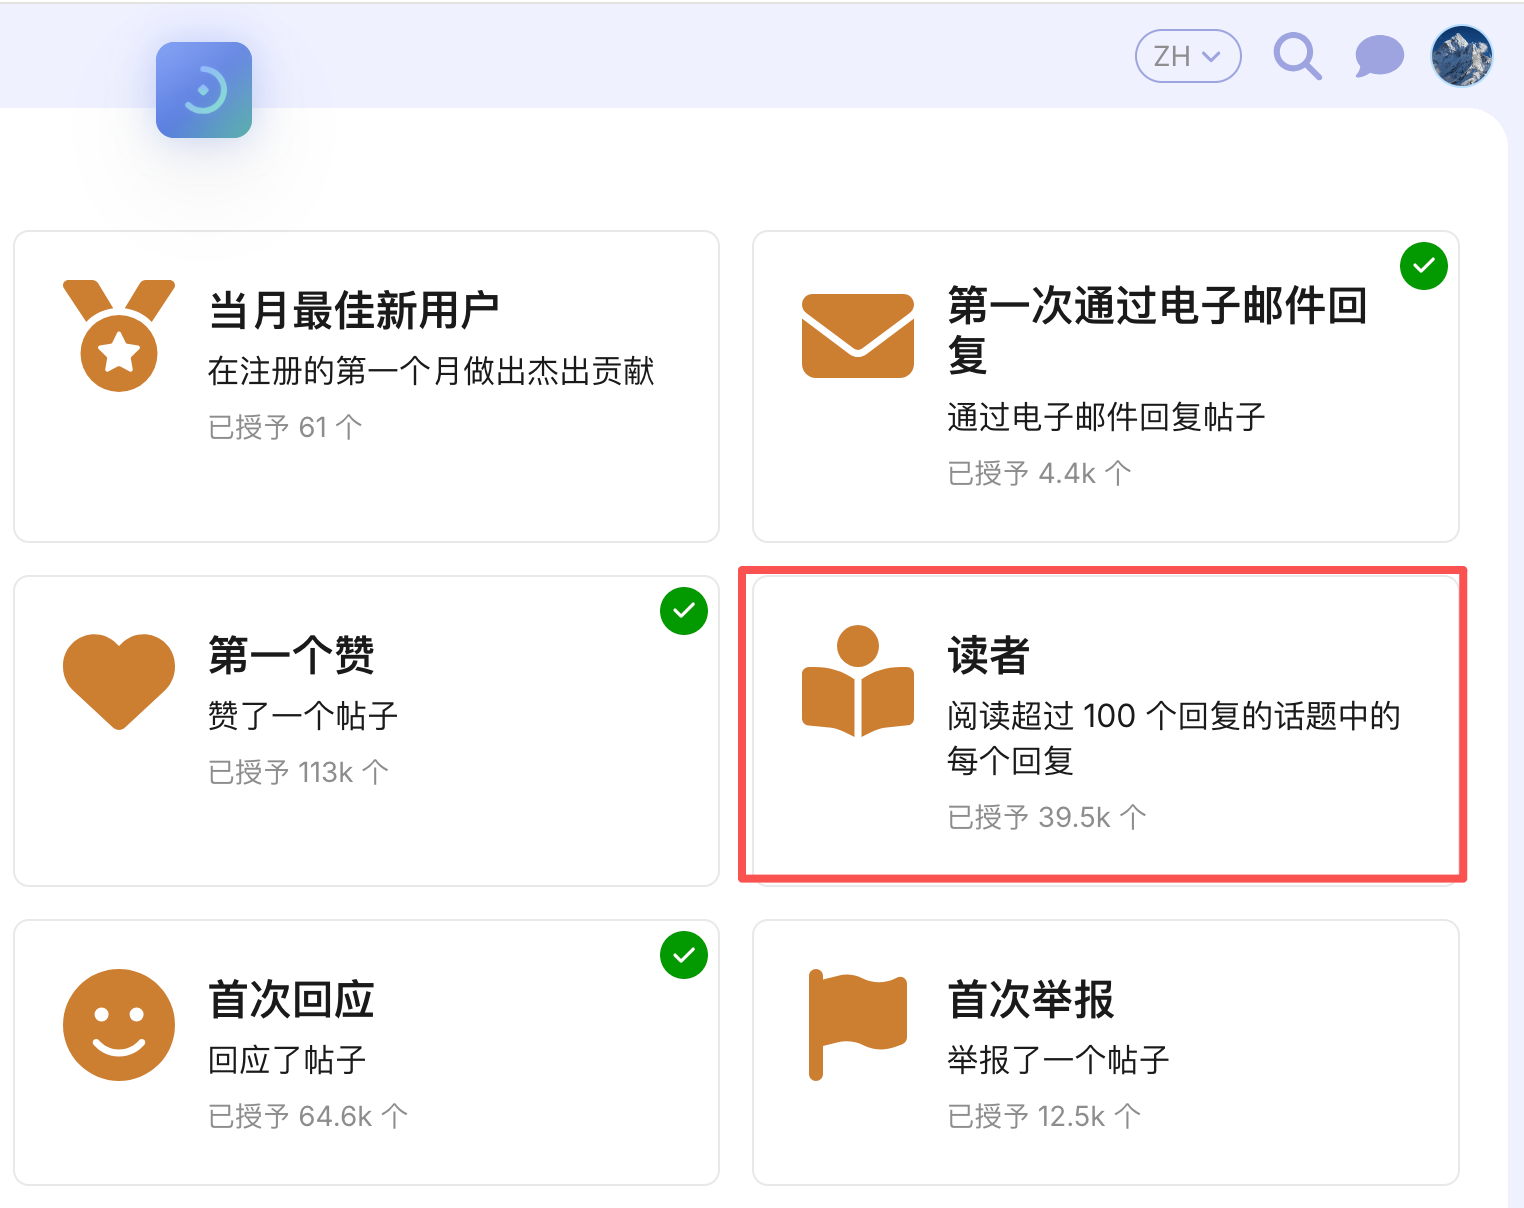Viewport: 1524px width, 1208px height.
Task: Open the search magnifier icon
Action: click(1297, 56)
